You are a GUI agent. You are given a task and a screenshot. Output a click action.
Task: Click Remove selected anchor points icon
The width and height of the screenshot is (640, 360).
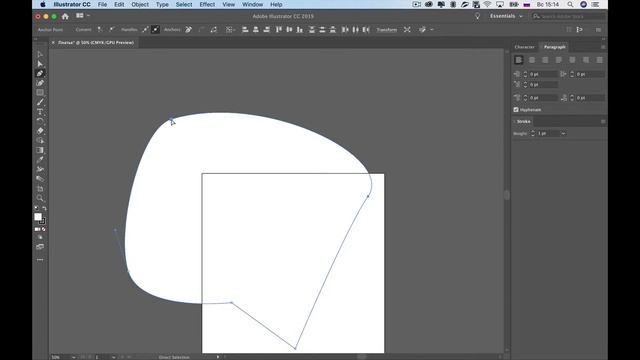pyautogui.click(x=188, y=29)
